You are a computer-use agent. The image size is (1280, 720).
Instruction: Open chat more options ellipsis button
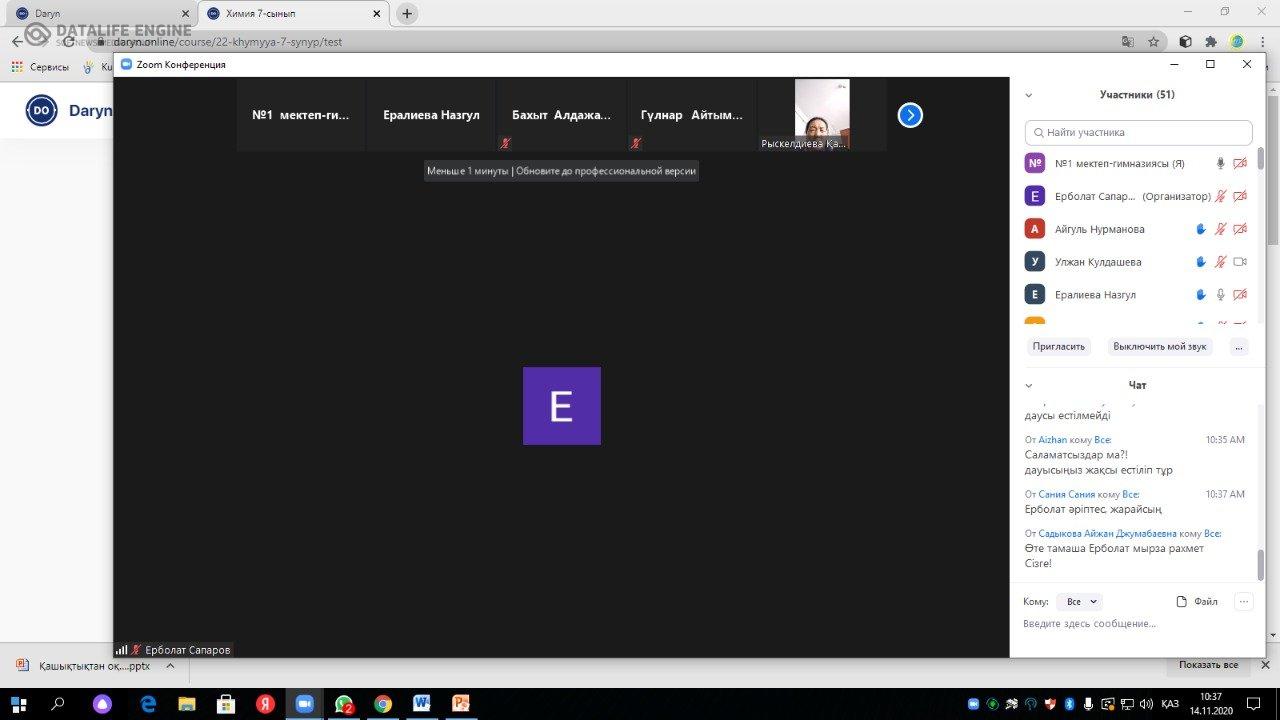[1243, 601]
